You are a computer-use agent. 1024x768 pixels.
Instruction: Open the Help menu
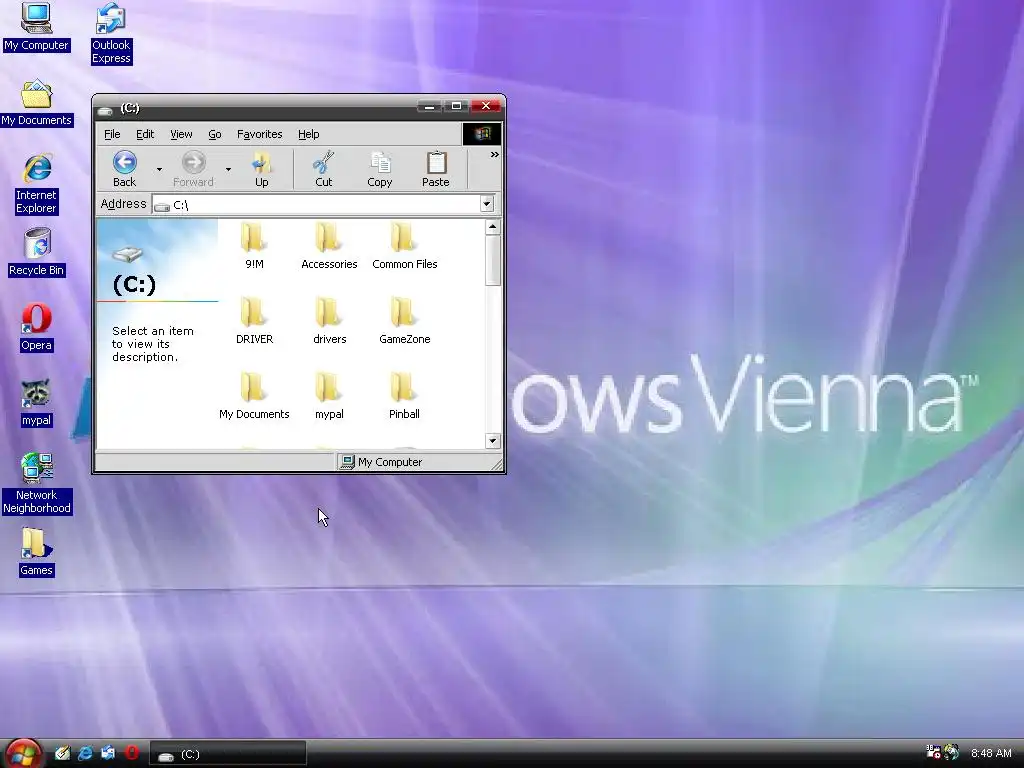(x=308, y=134)
